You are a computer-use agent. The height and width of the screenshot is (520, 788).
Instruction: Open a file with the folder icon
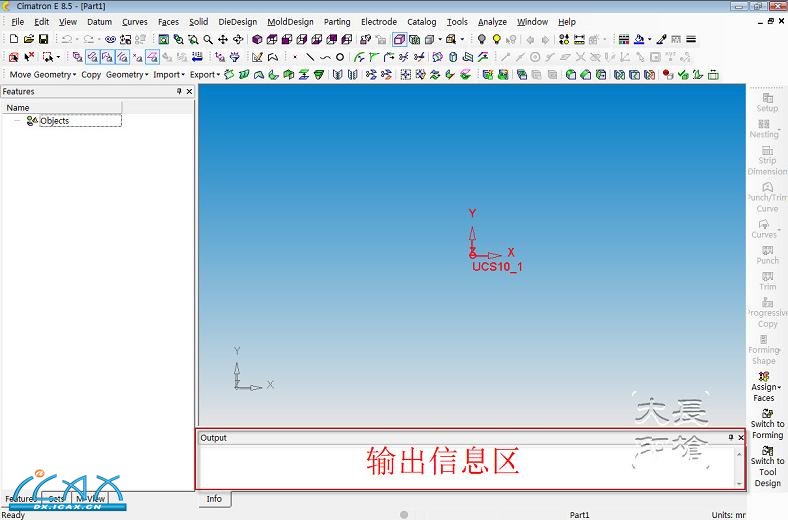pyautogui.click(x=29, y=39)
